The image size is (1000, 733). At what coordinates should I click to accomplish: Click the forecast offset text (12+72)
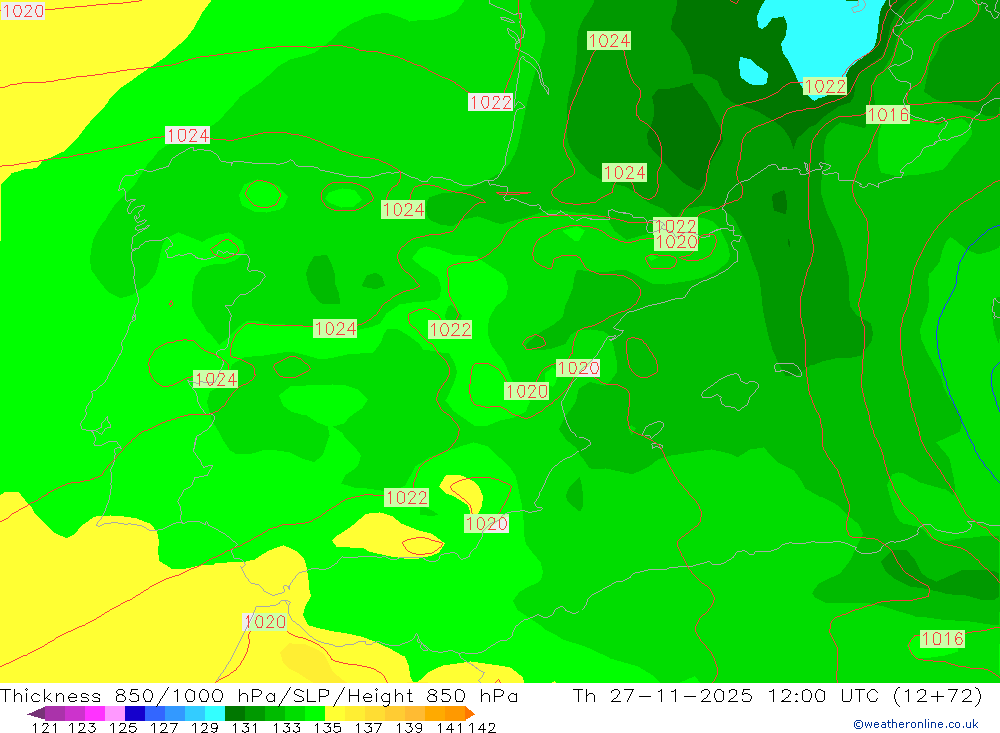point(938,695)
